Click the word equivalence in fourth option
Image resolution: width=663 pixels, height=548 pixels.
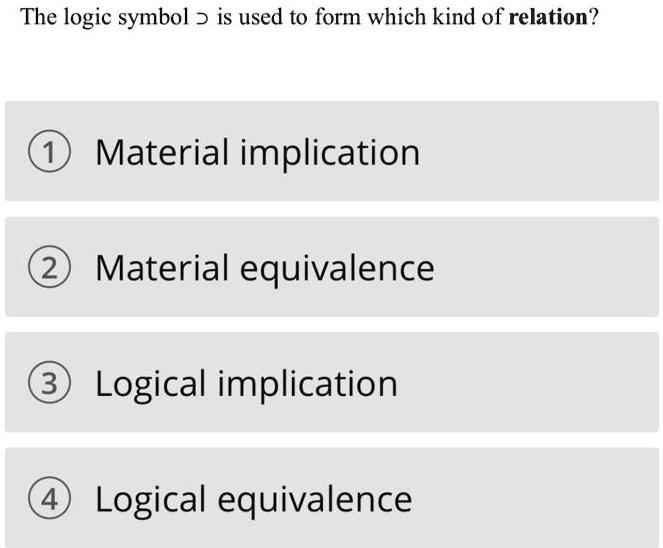(x=315, y=500)
